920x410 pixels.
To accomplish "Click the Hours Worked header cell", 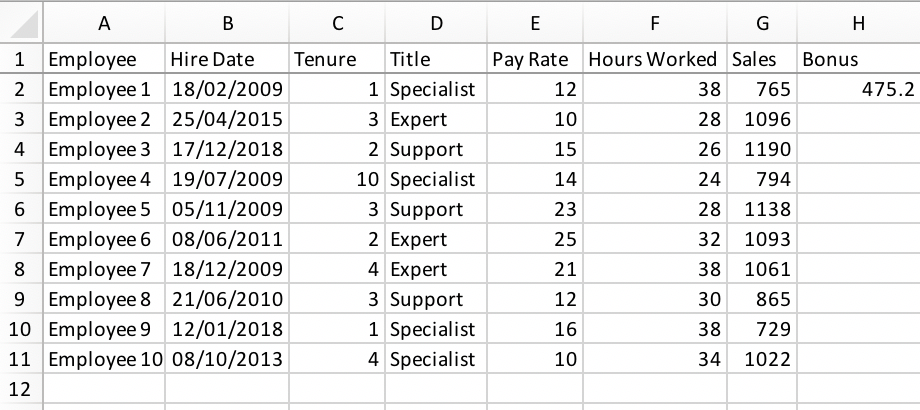I will (654, 59).
